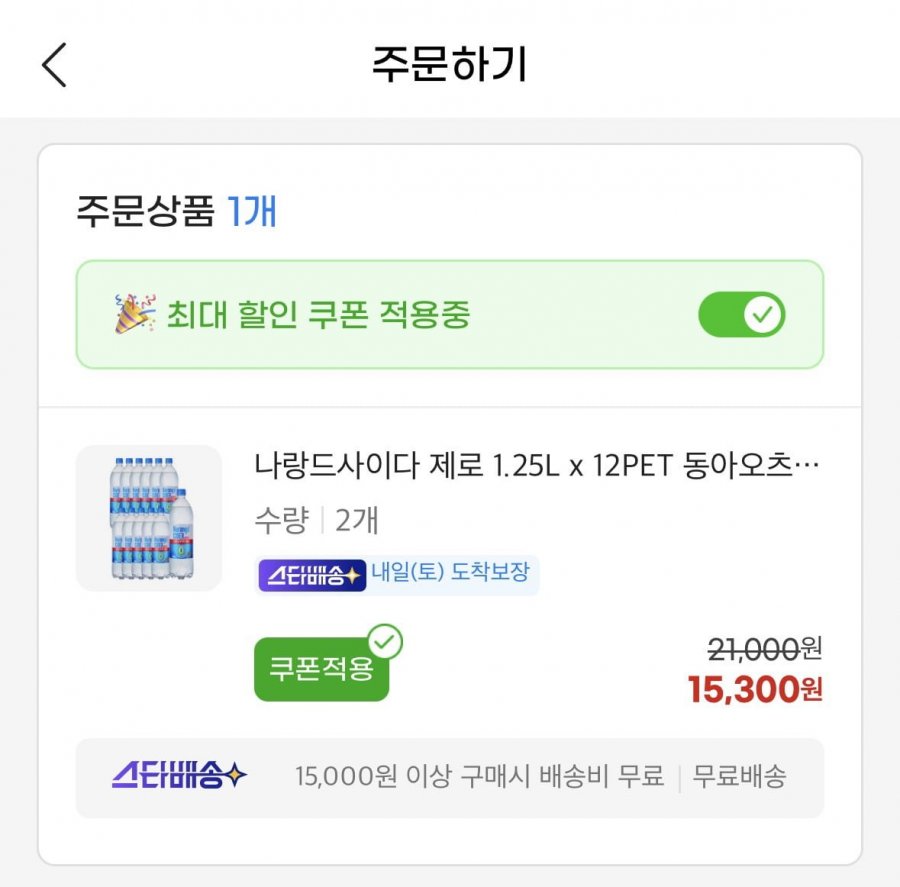Click the discounted 15,300원 price
This screenshot has height=887, width=900.
click(755, 689)
